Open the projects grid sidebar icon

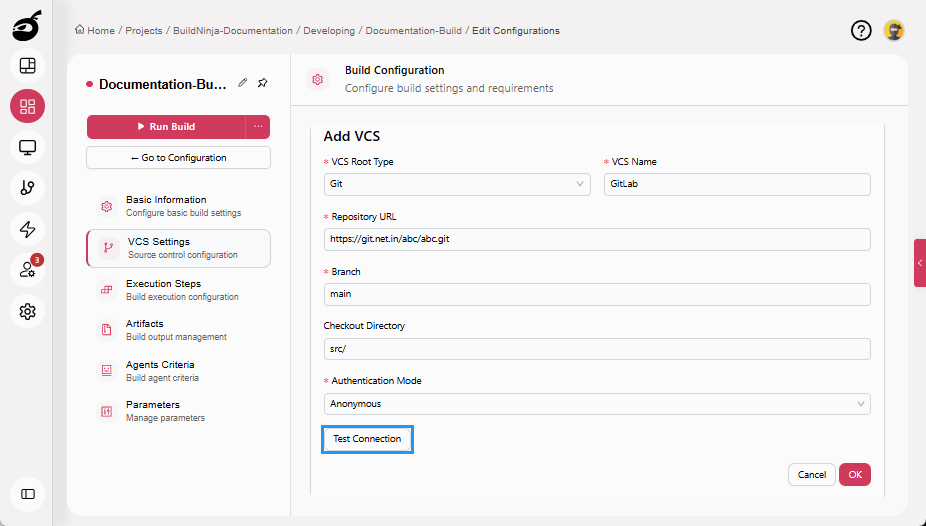click(x=27, y=106)
